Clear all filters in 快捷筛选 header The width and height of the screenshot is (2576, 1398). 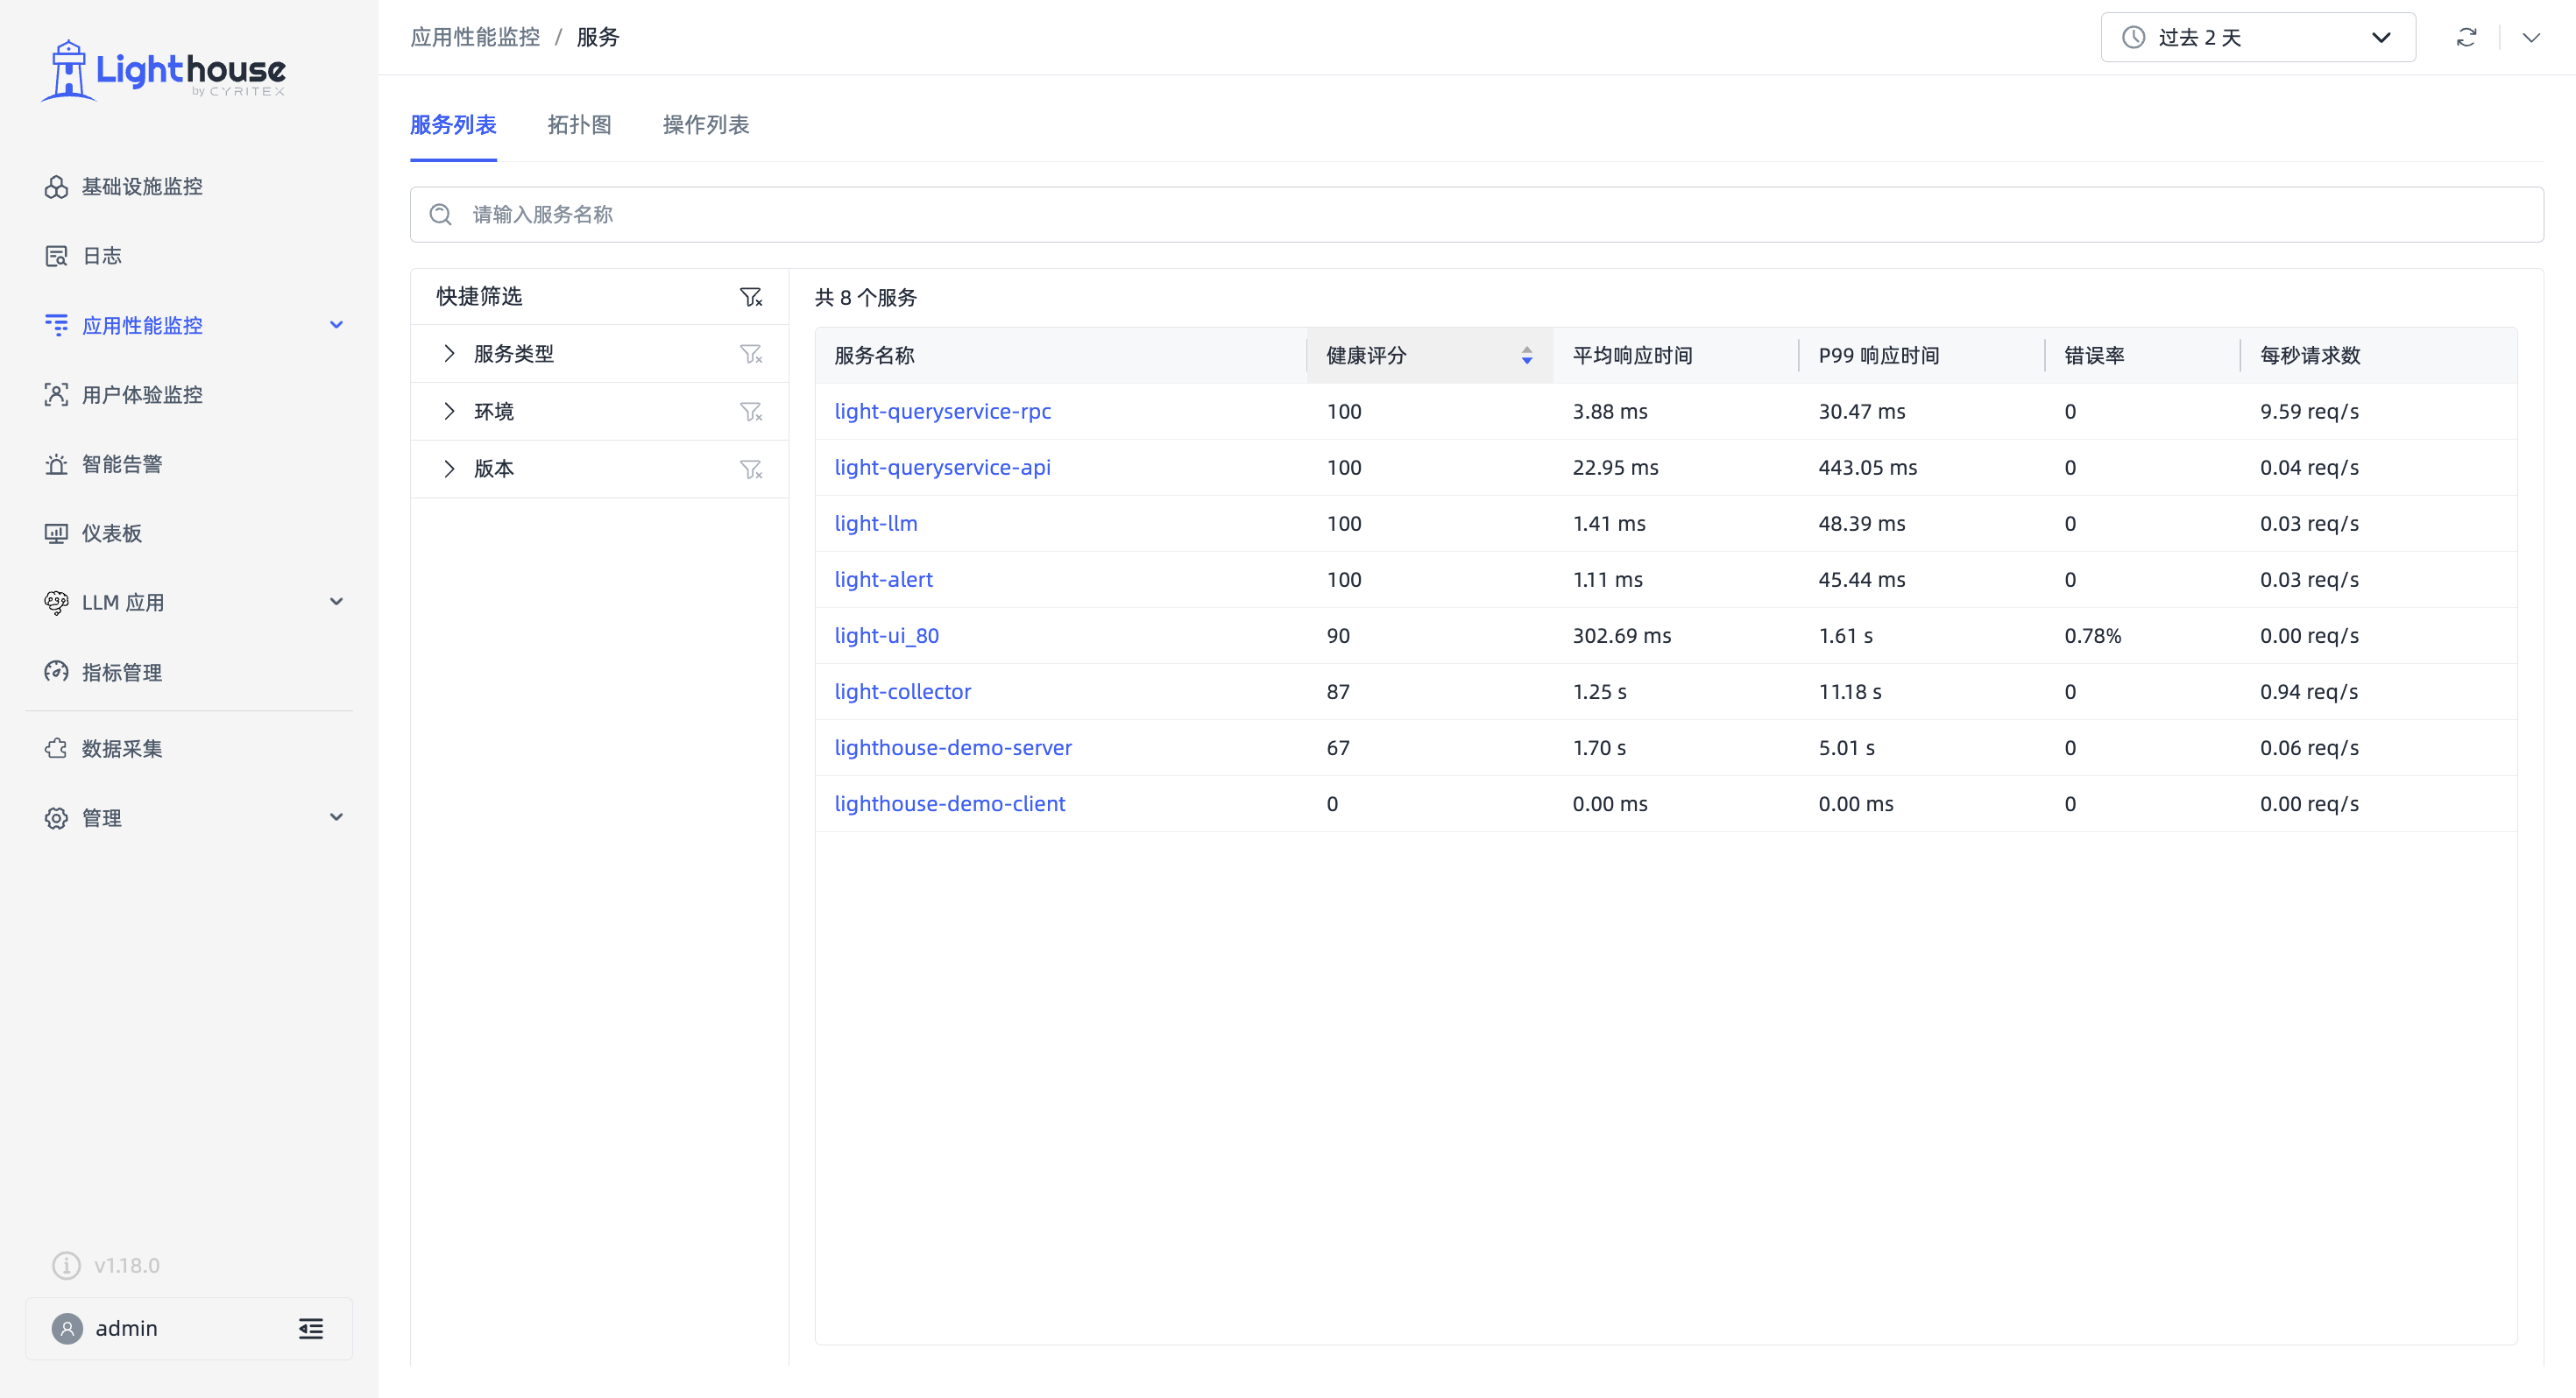pos(751,296)
